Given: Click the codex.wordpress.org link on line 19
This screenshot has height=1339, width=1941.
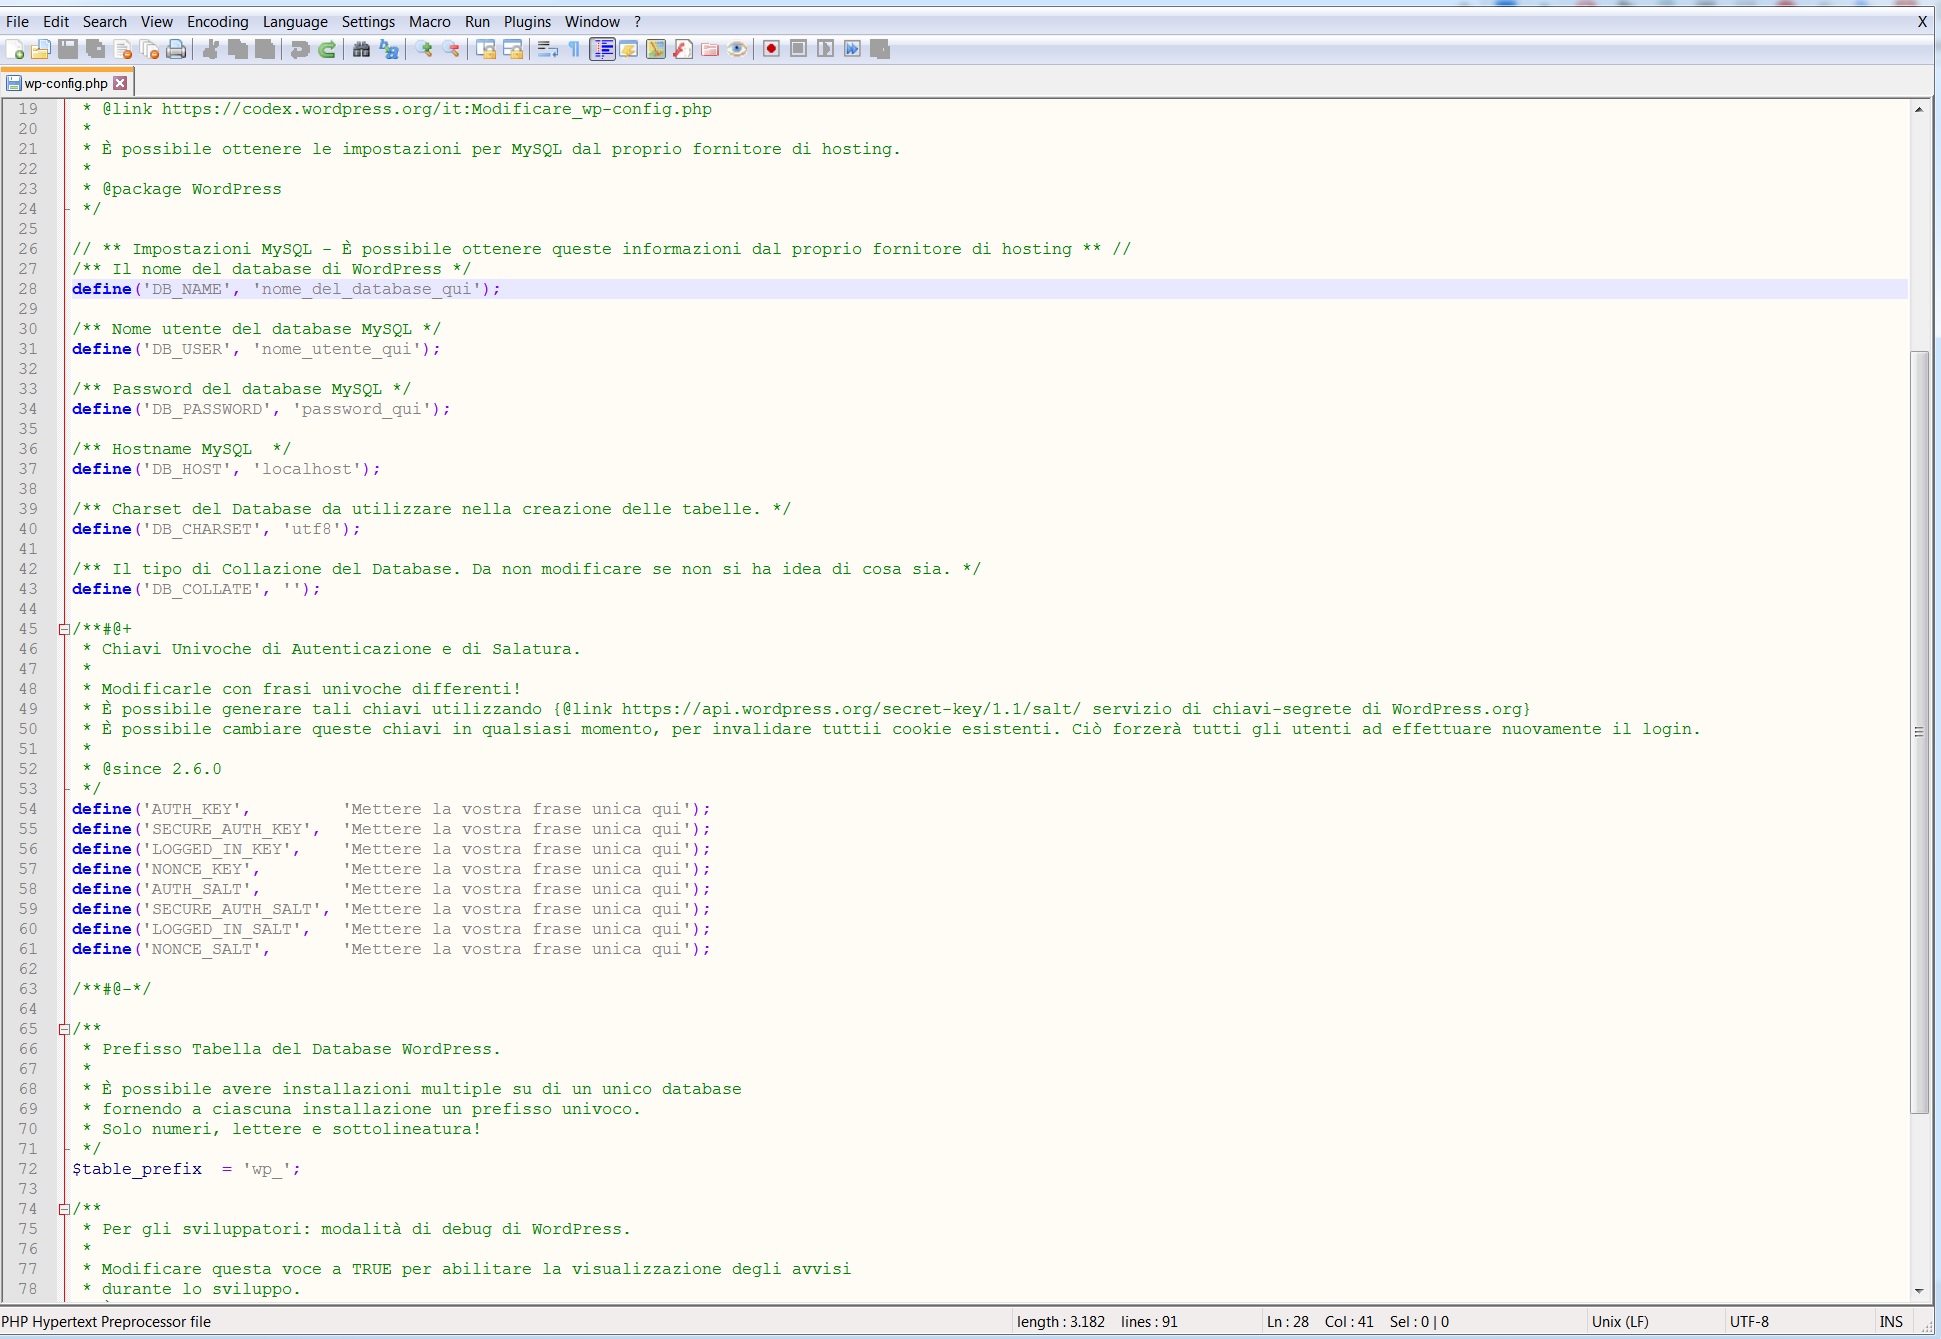Looking at the screenshot, I should click(437, 109).
